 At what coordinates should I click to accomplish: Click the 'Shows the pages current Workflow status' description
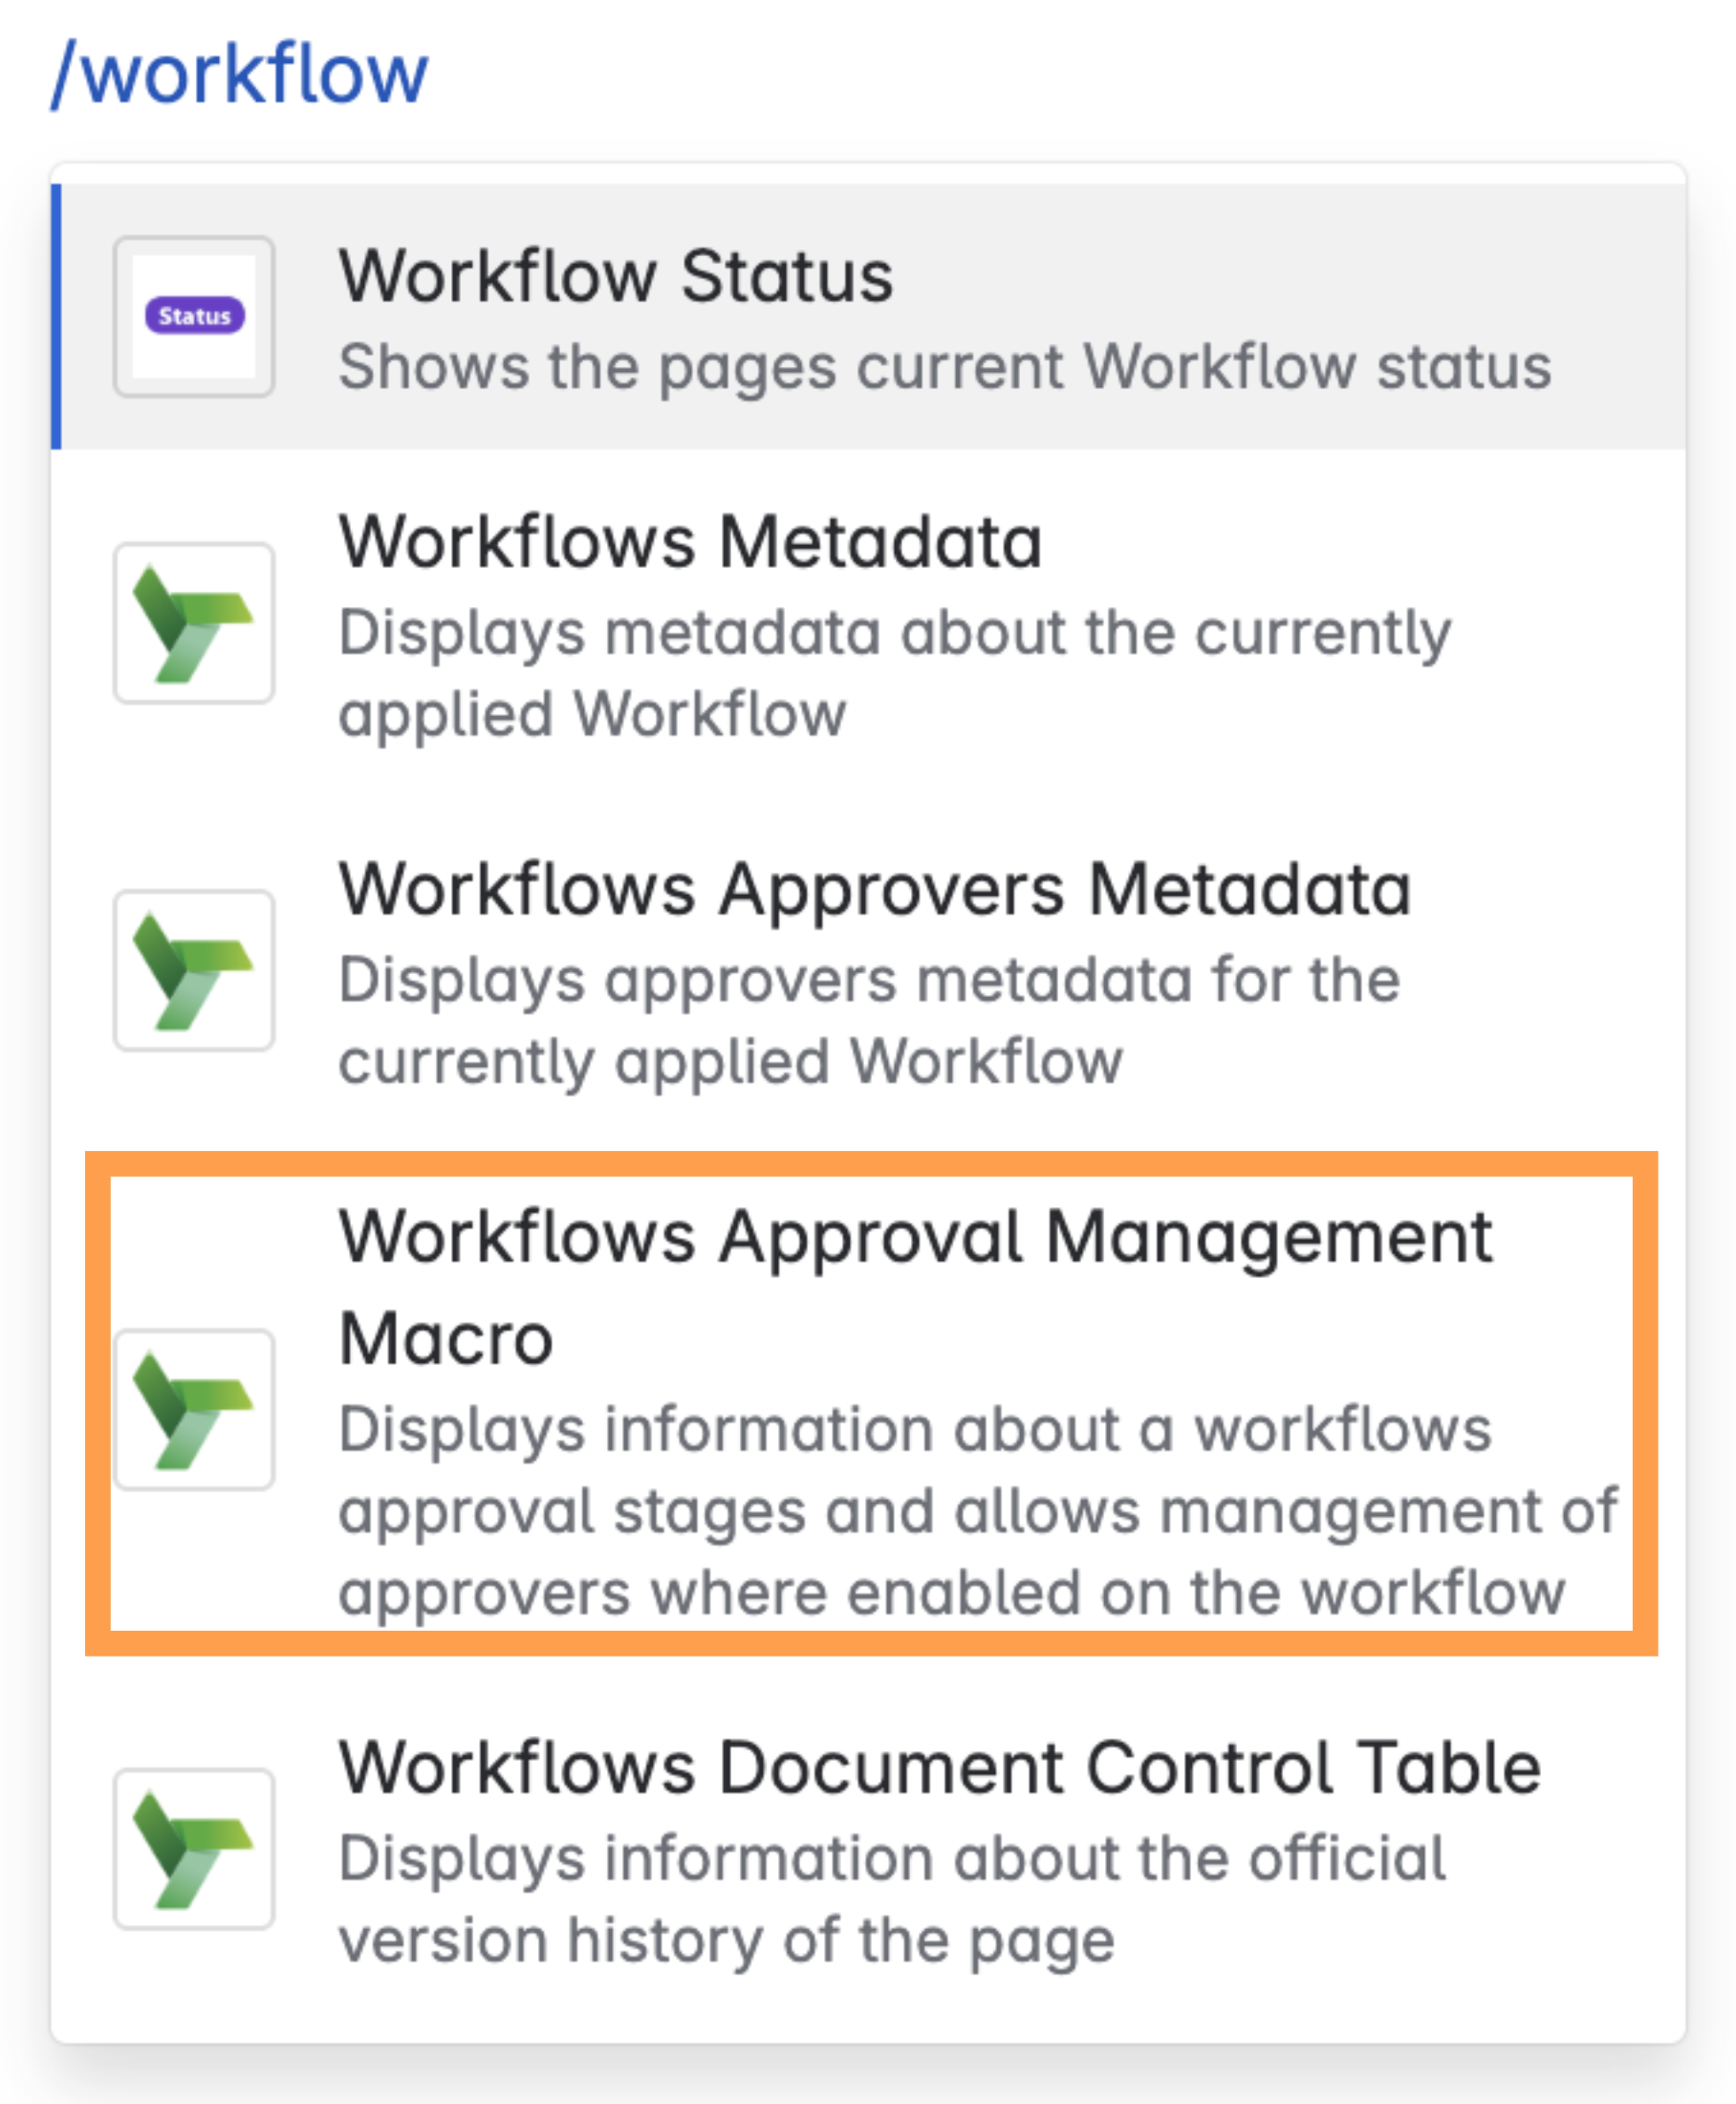pos(944,367)
